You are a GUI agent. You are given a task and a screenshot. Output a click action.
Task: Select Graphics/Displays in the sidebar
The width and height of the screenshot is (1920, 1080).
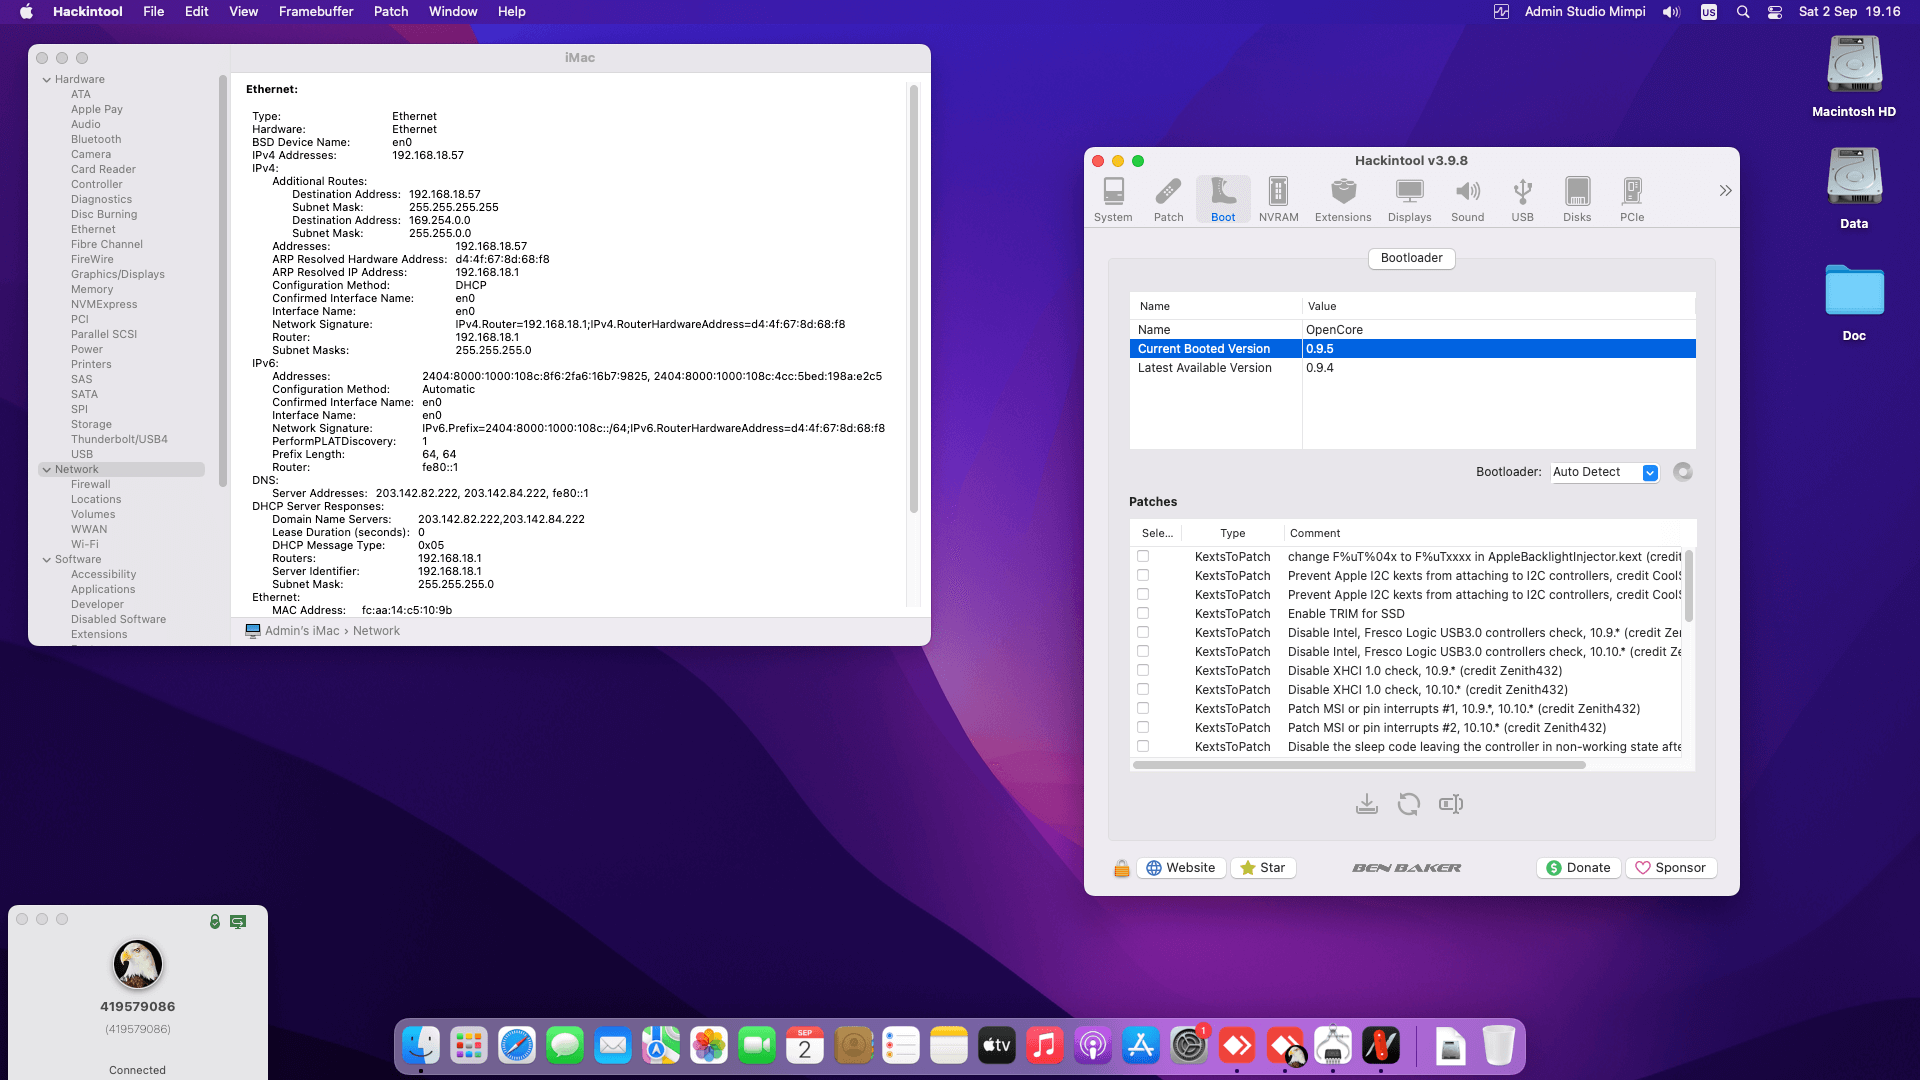click(117, 274)
